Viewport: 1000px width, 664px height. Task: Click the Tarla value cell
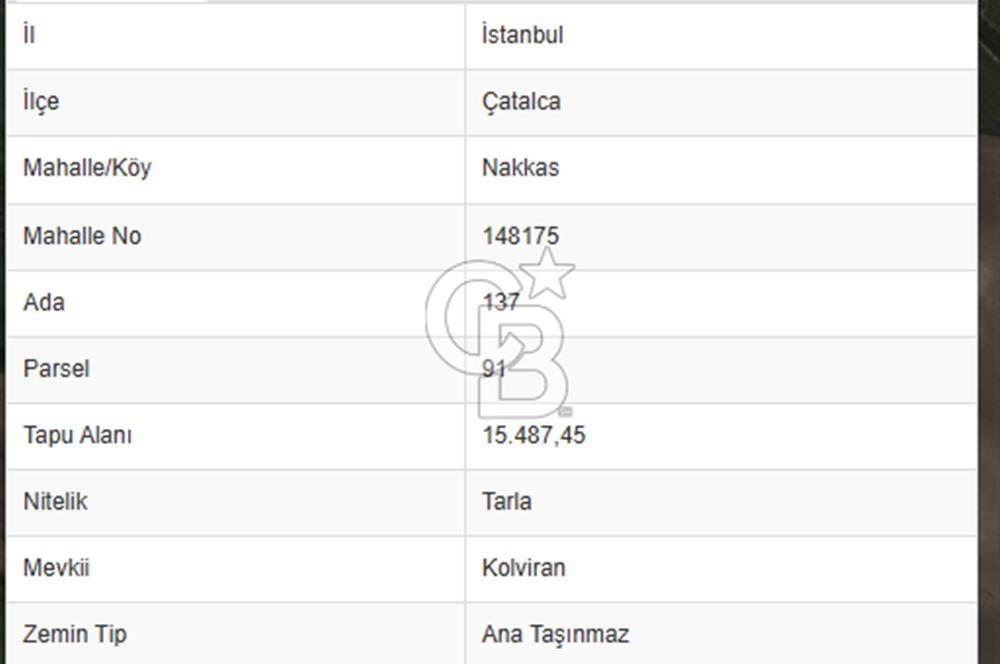pyautogui.click(x=506, y=502)
